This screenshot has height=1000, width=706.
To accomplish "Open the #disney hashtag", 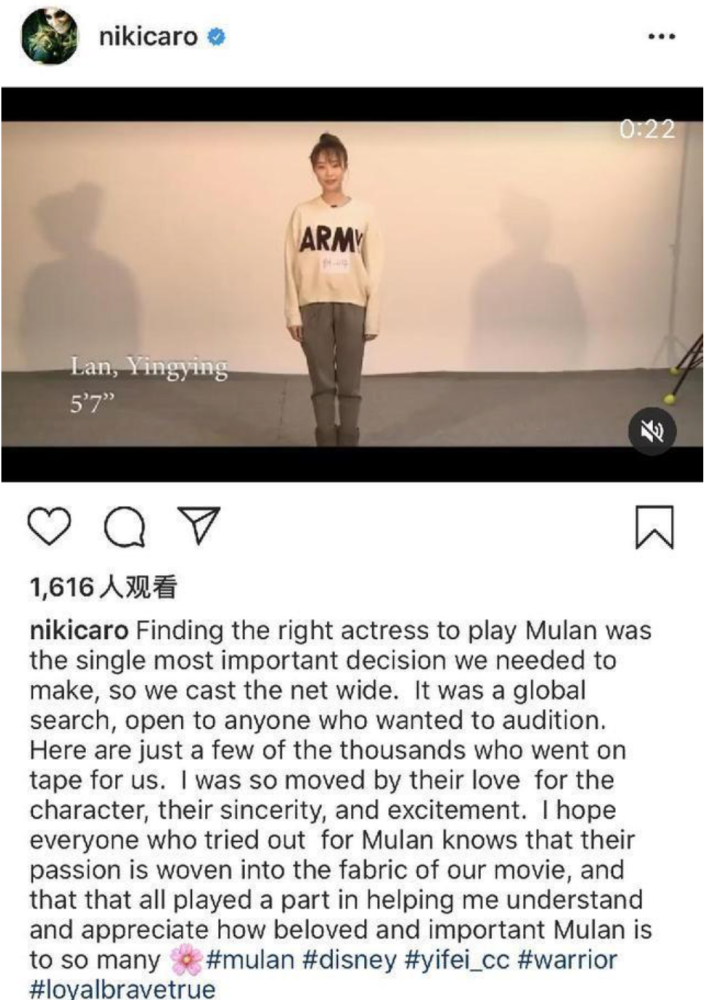I will pyautogui.click(x=349, y=960).
